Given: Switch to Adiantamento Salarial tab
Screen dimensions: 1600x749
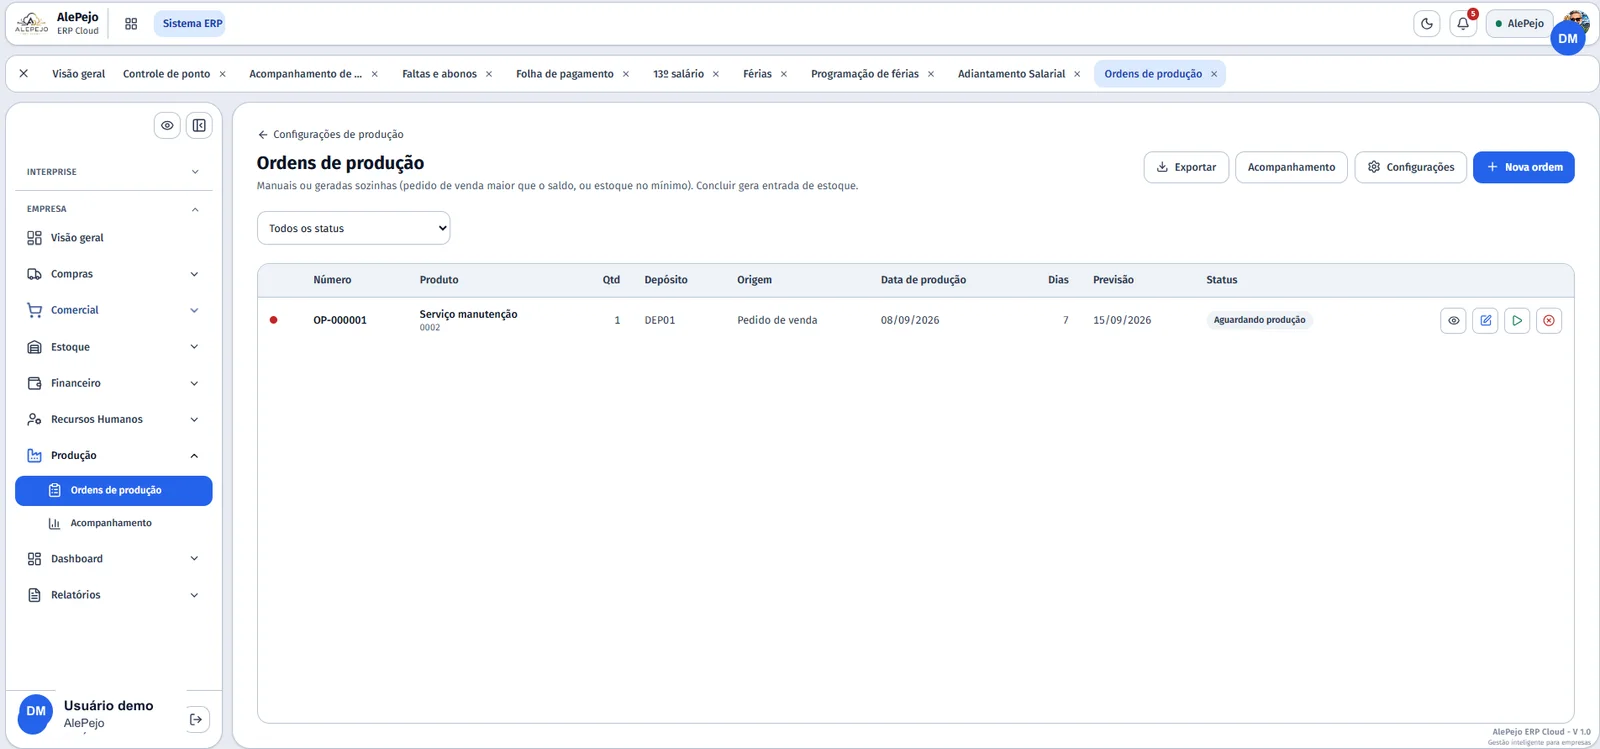Looking at the screenshot, I should tap(1011, 74).
